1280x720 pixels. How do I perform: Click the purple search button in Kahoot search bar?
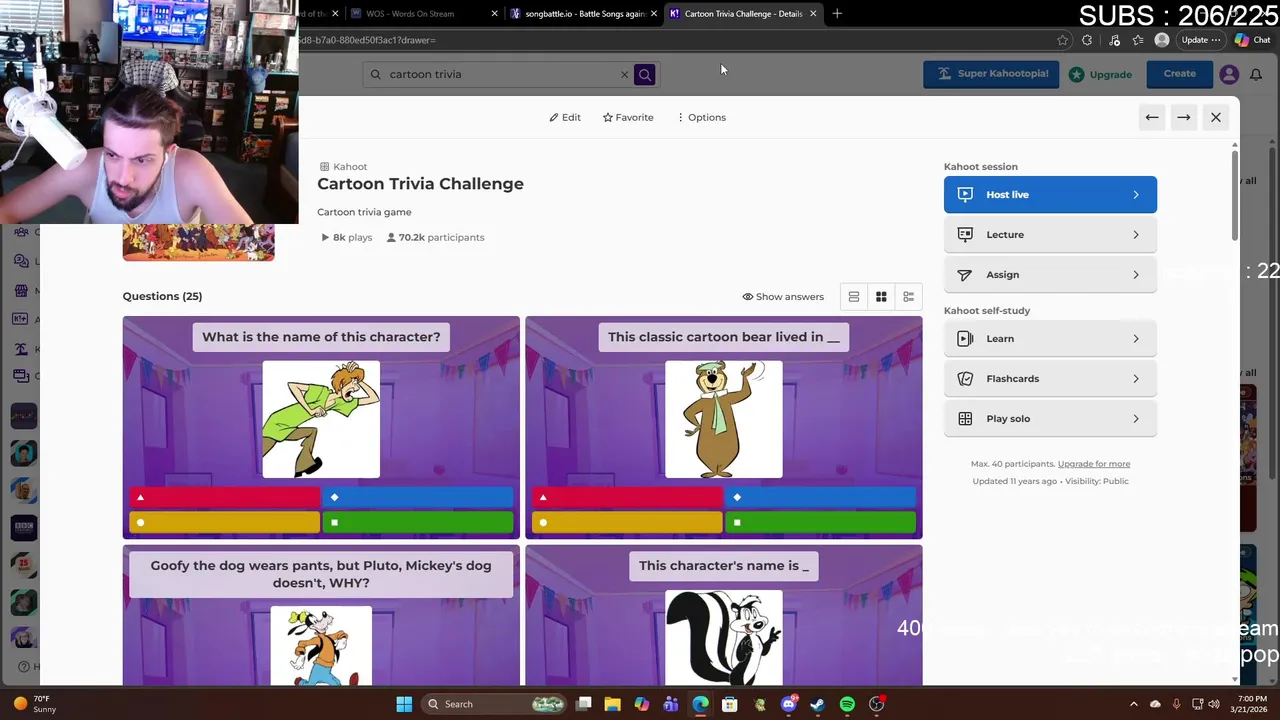tap(645, 74)
